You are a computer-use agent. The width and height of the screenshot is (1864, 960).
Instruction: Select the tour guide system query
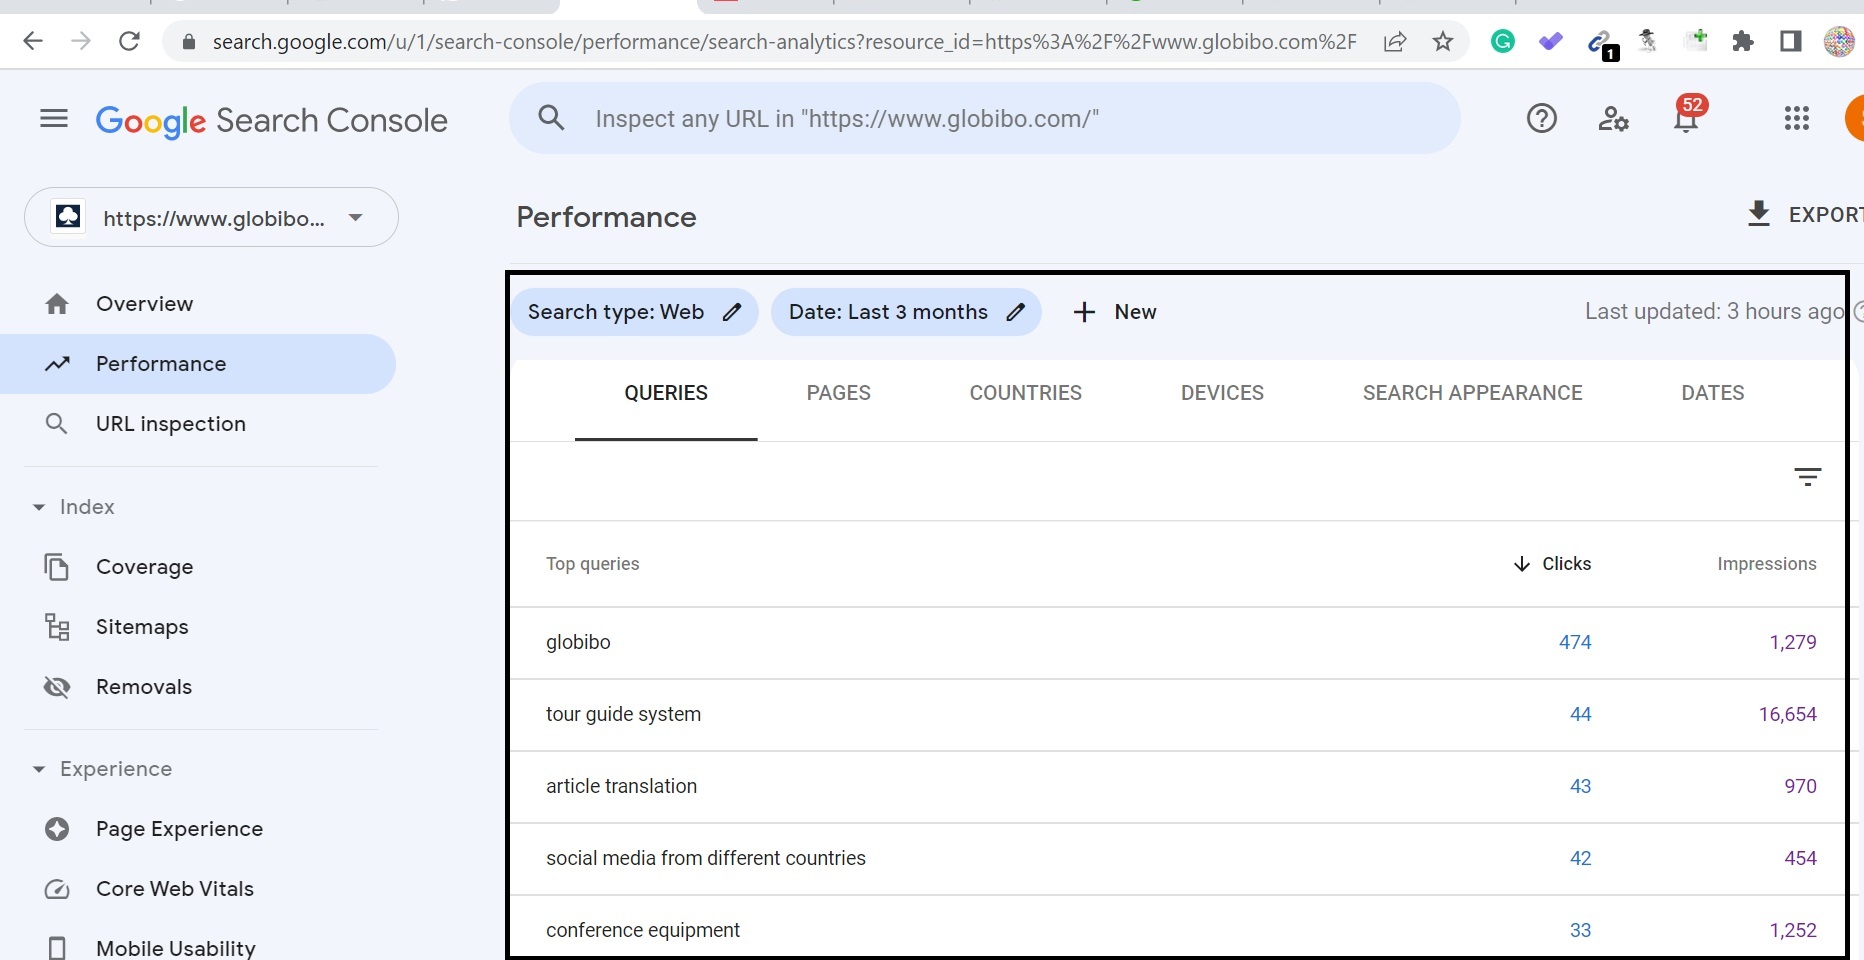pyautogui.click(x=1177, y=715)
